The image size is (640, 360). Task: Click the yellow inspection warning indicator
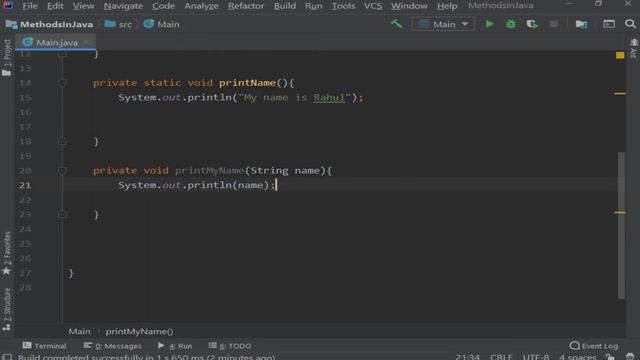coord(620,55)
